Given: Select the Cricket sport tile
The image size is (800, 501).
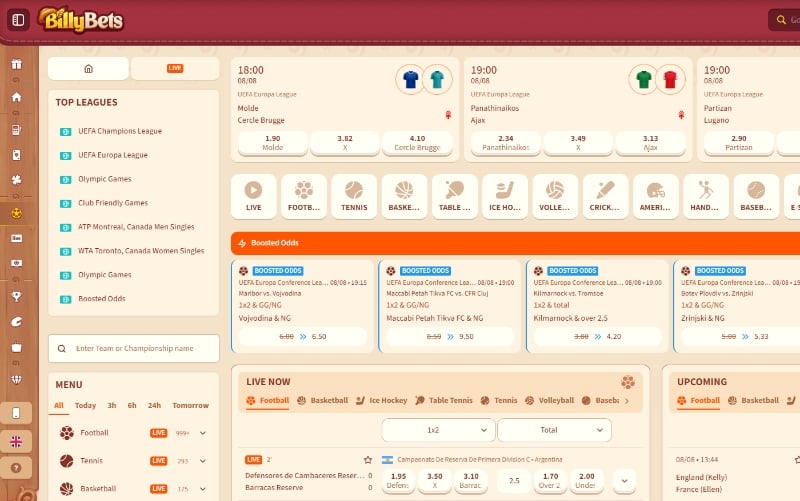Looking at the screenshot, I should [x=605, y=196].
